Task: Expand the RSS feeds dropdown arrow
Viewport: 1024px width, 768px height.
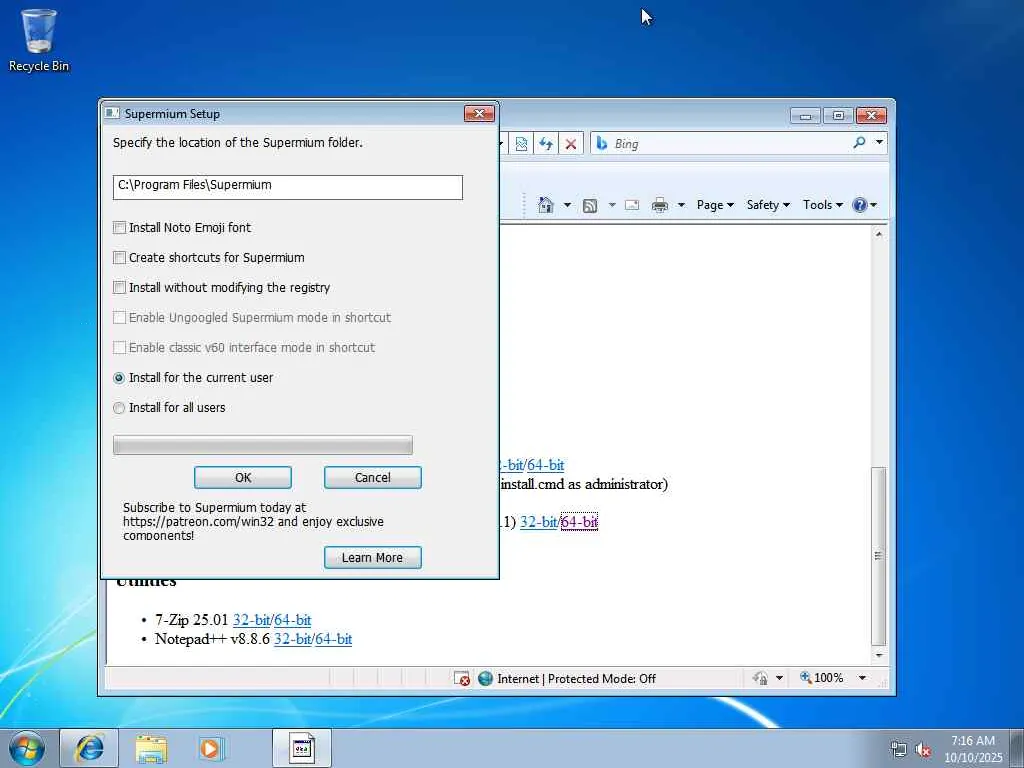Action: tap(612, 205)
